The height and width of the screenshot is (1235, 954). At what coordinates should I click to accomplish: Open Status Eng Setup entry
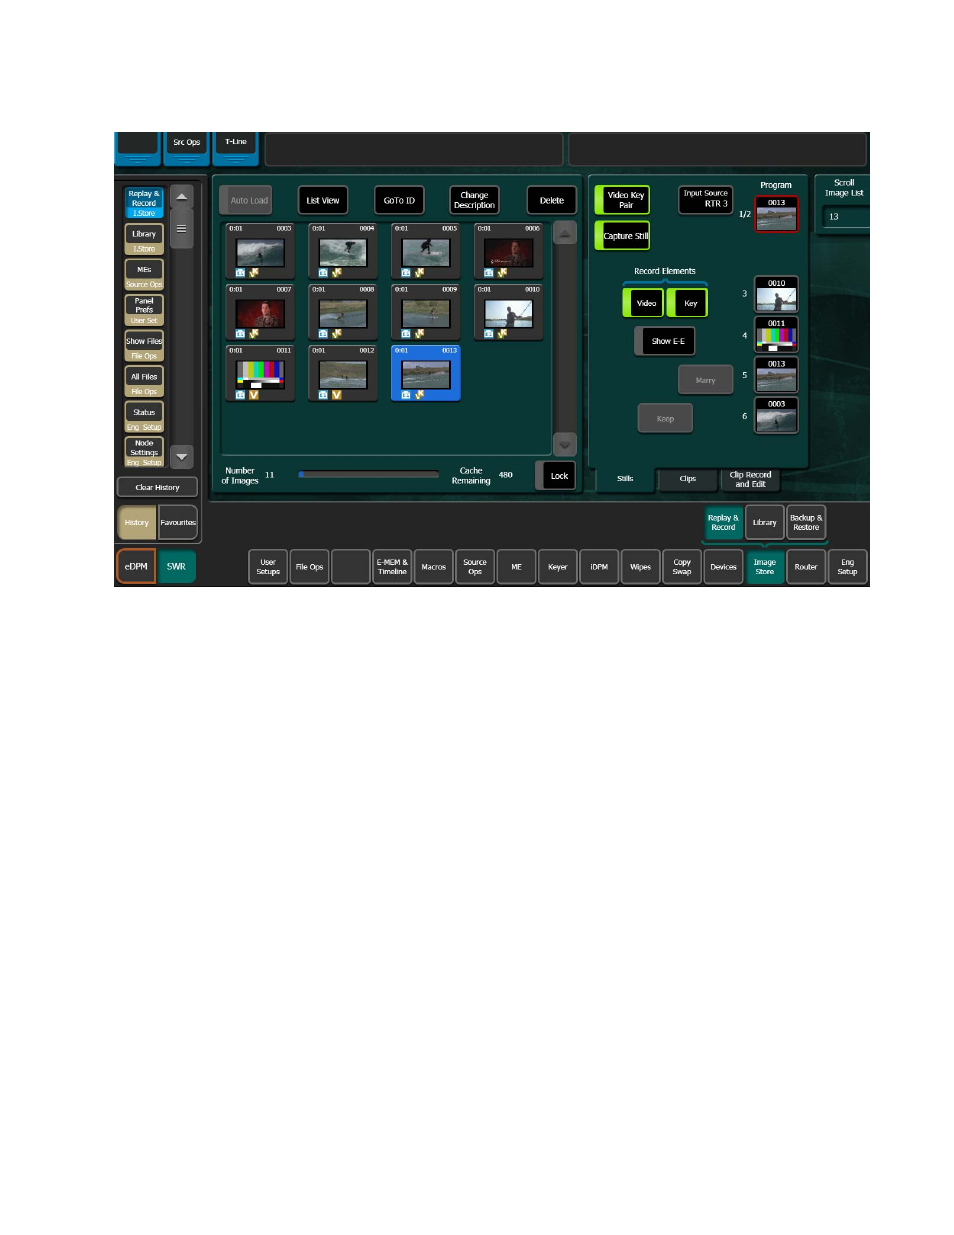tap(144, 418)
